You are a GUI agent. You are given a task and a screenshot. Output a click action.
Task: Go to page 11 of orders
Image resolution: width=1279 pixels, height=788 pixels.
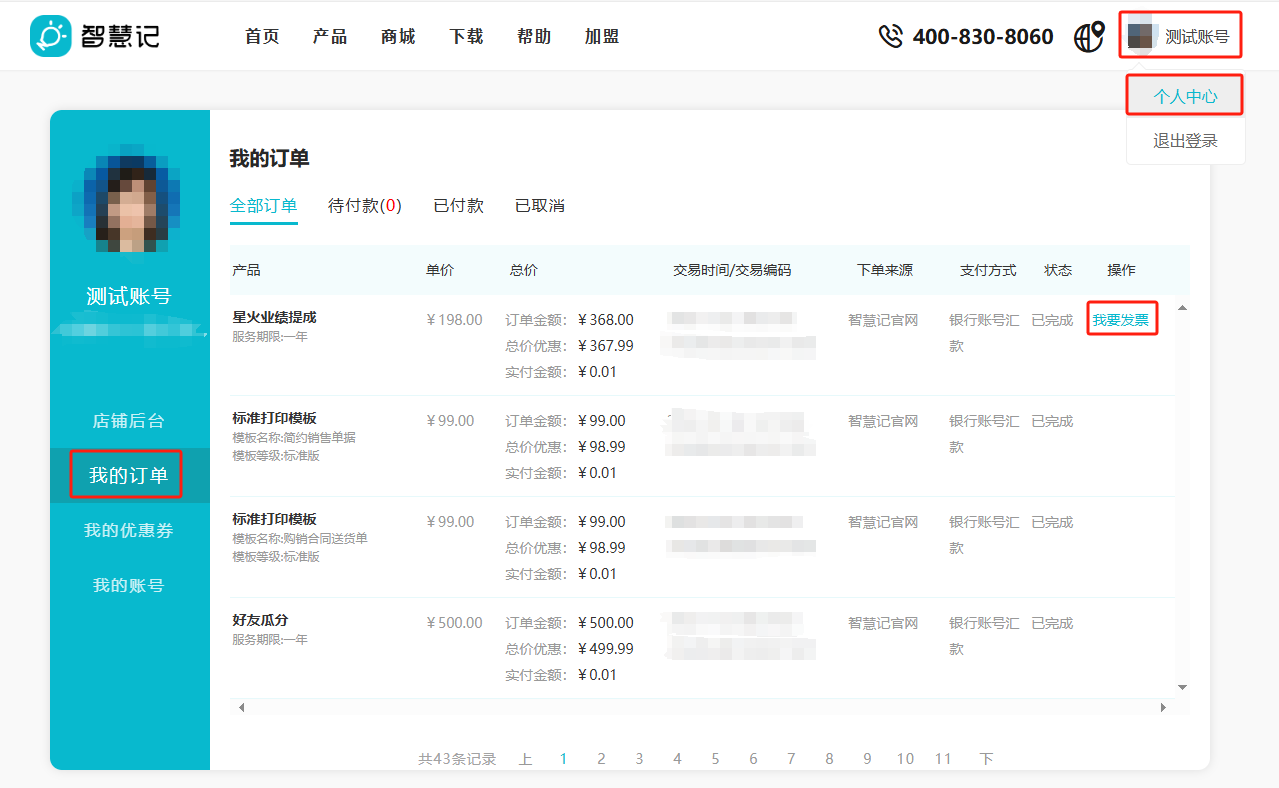[943, 759]
